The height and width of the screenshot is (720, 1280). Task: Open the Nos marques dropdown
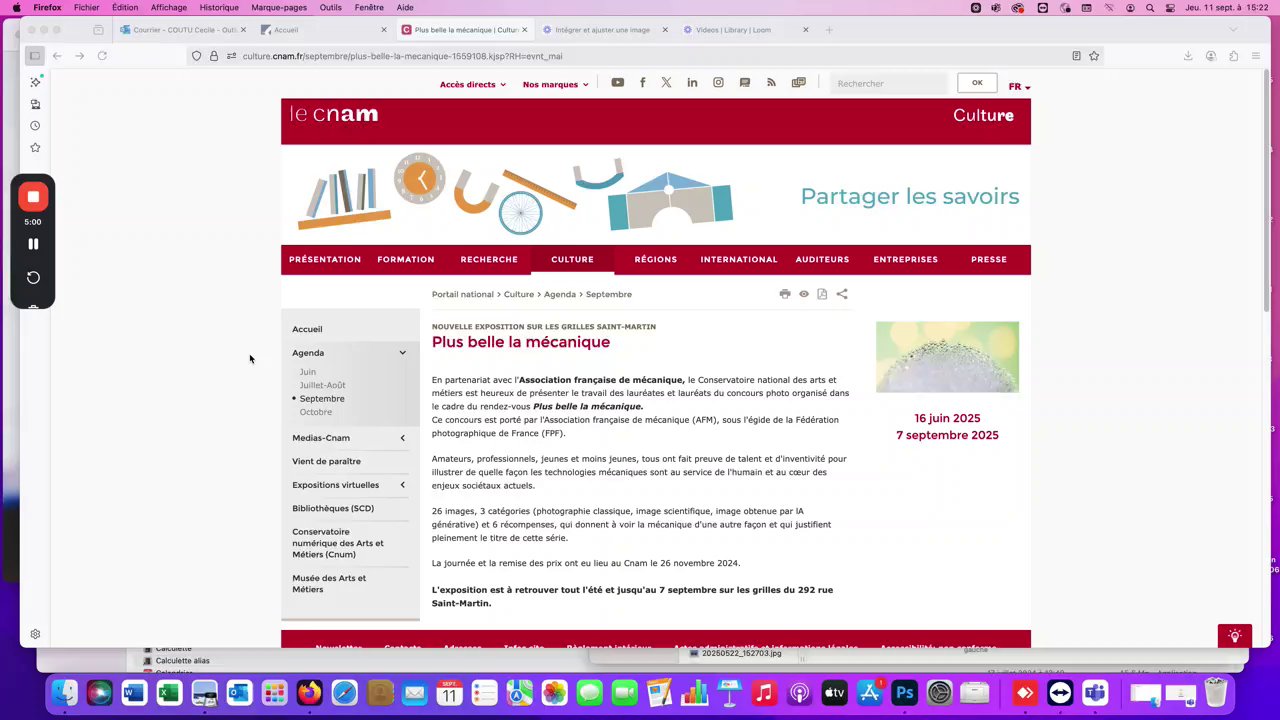coord(556,85)
